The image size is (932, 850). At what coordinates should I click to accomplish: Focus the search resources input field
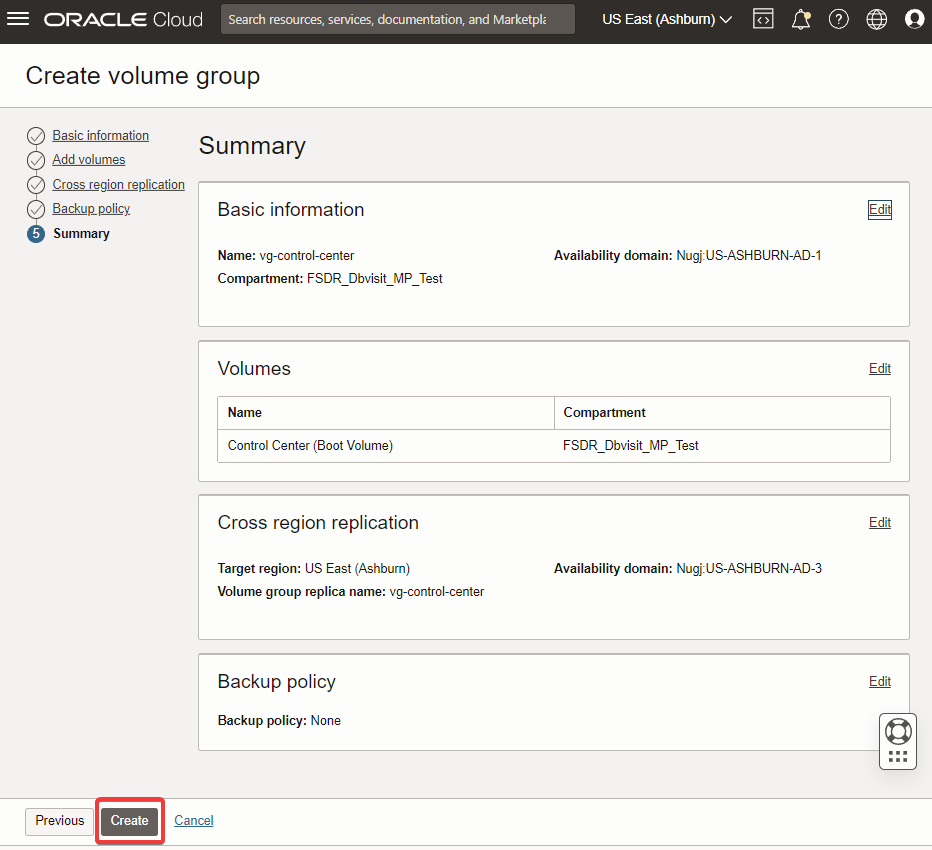tap(398, 20)
